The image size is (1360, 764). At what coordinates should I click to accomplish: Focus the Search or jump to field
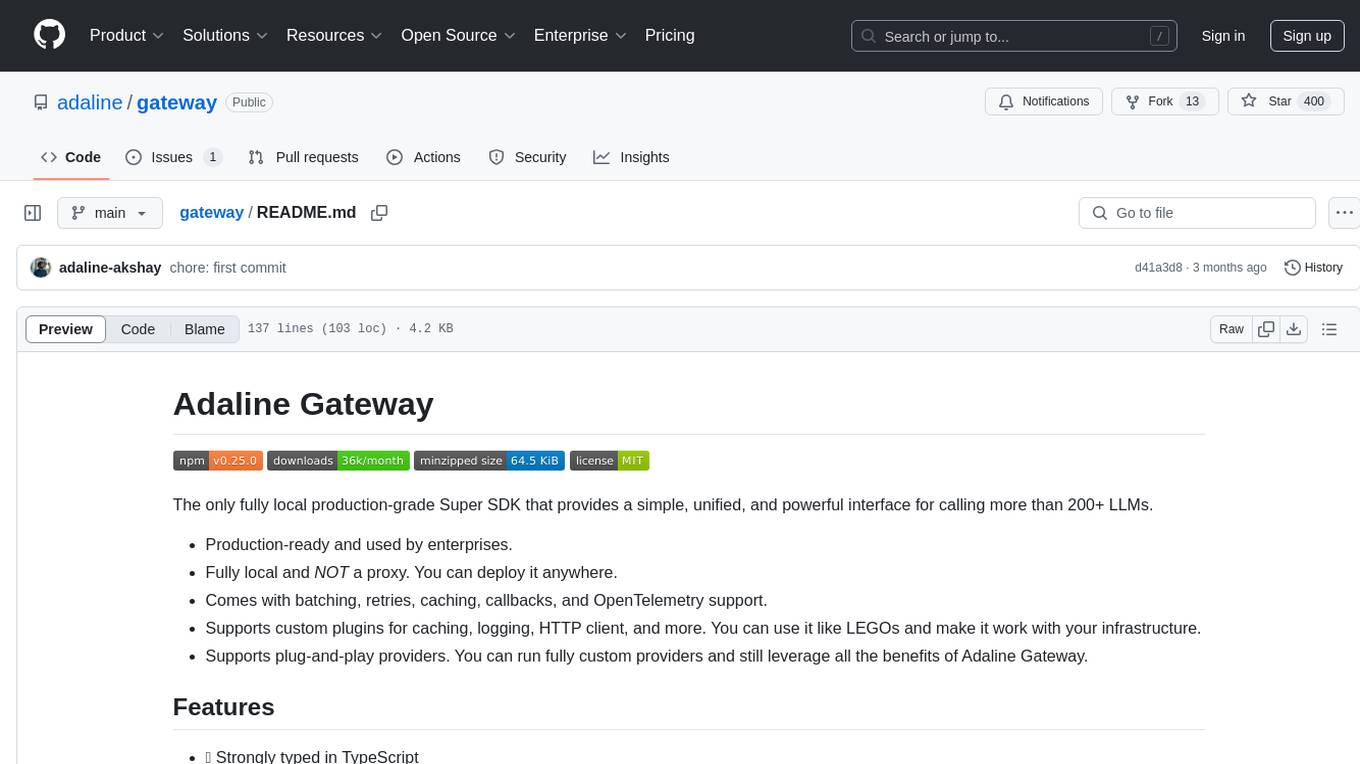click(x=1014, y=36)
